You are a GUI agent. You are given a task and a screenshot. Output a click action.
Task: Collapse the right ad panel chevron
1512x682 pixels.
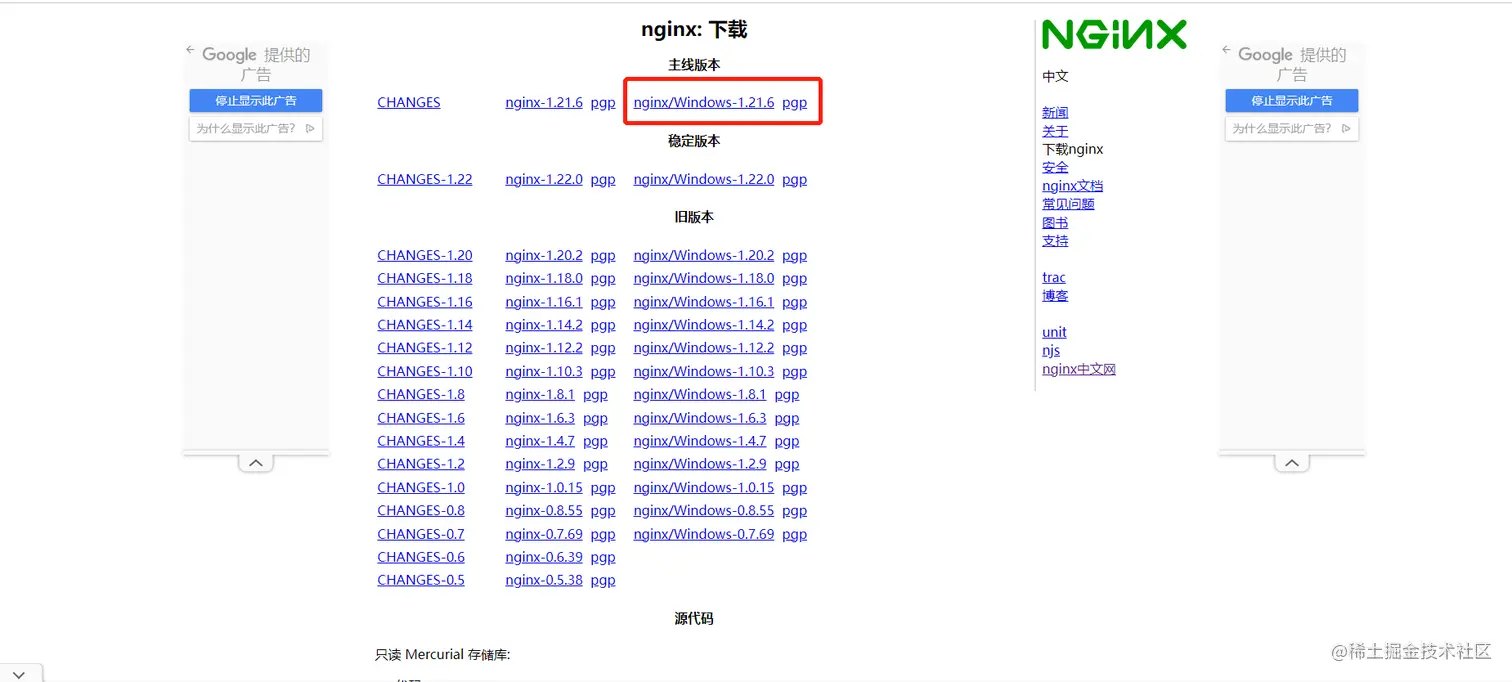tap(1291, 463)
